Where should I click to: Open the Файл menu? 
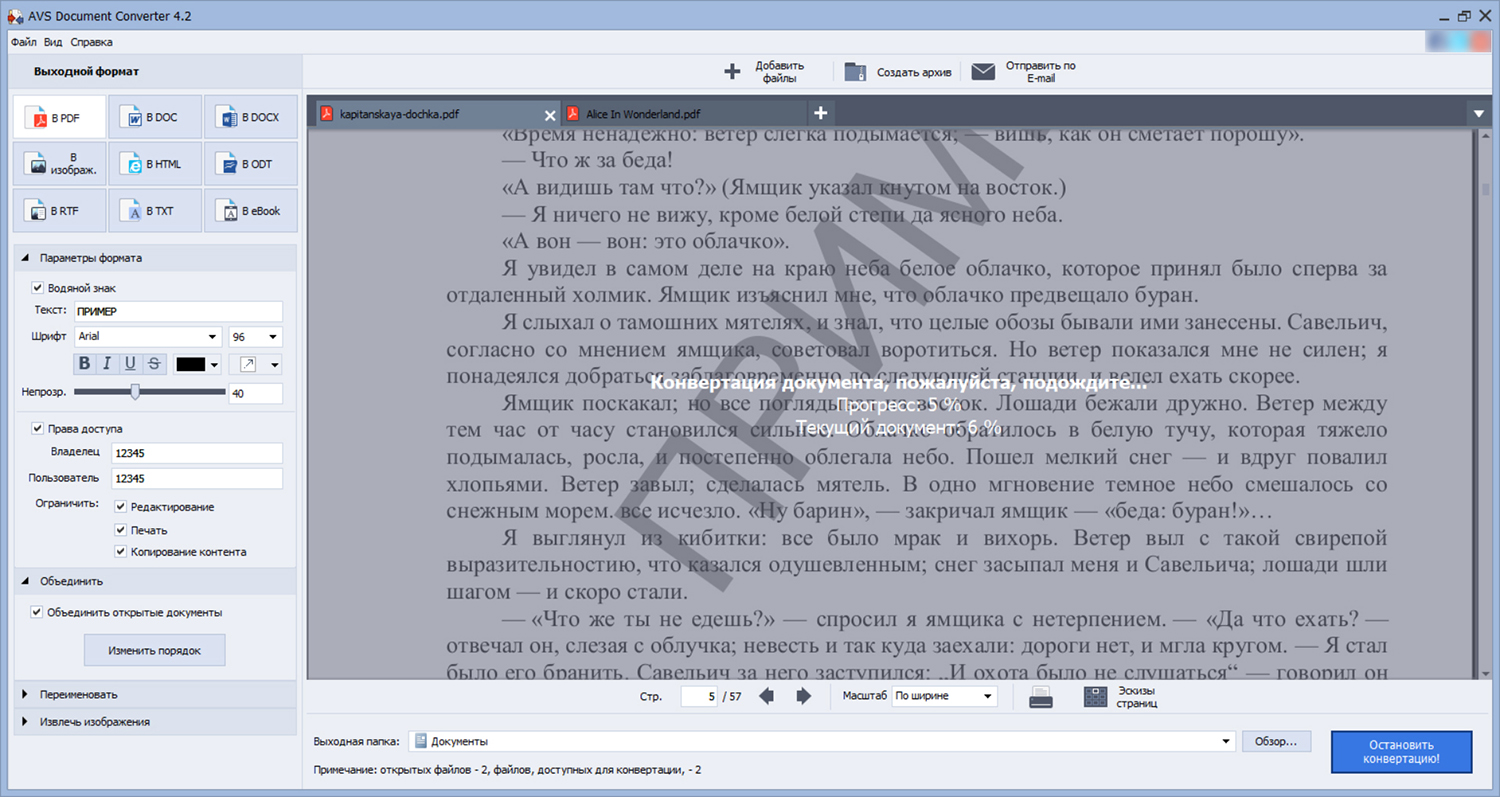(24, 42)
